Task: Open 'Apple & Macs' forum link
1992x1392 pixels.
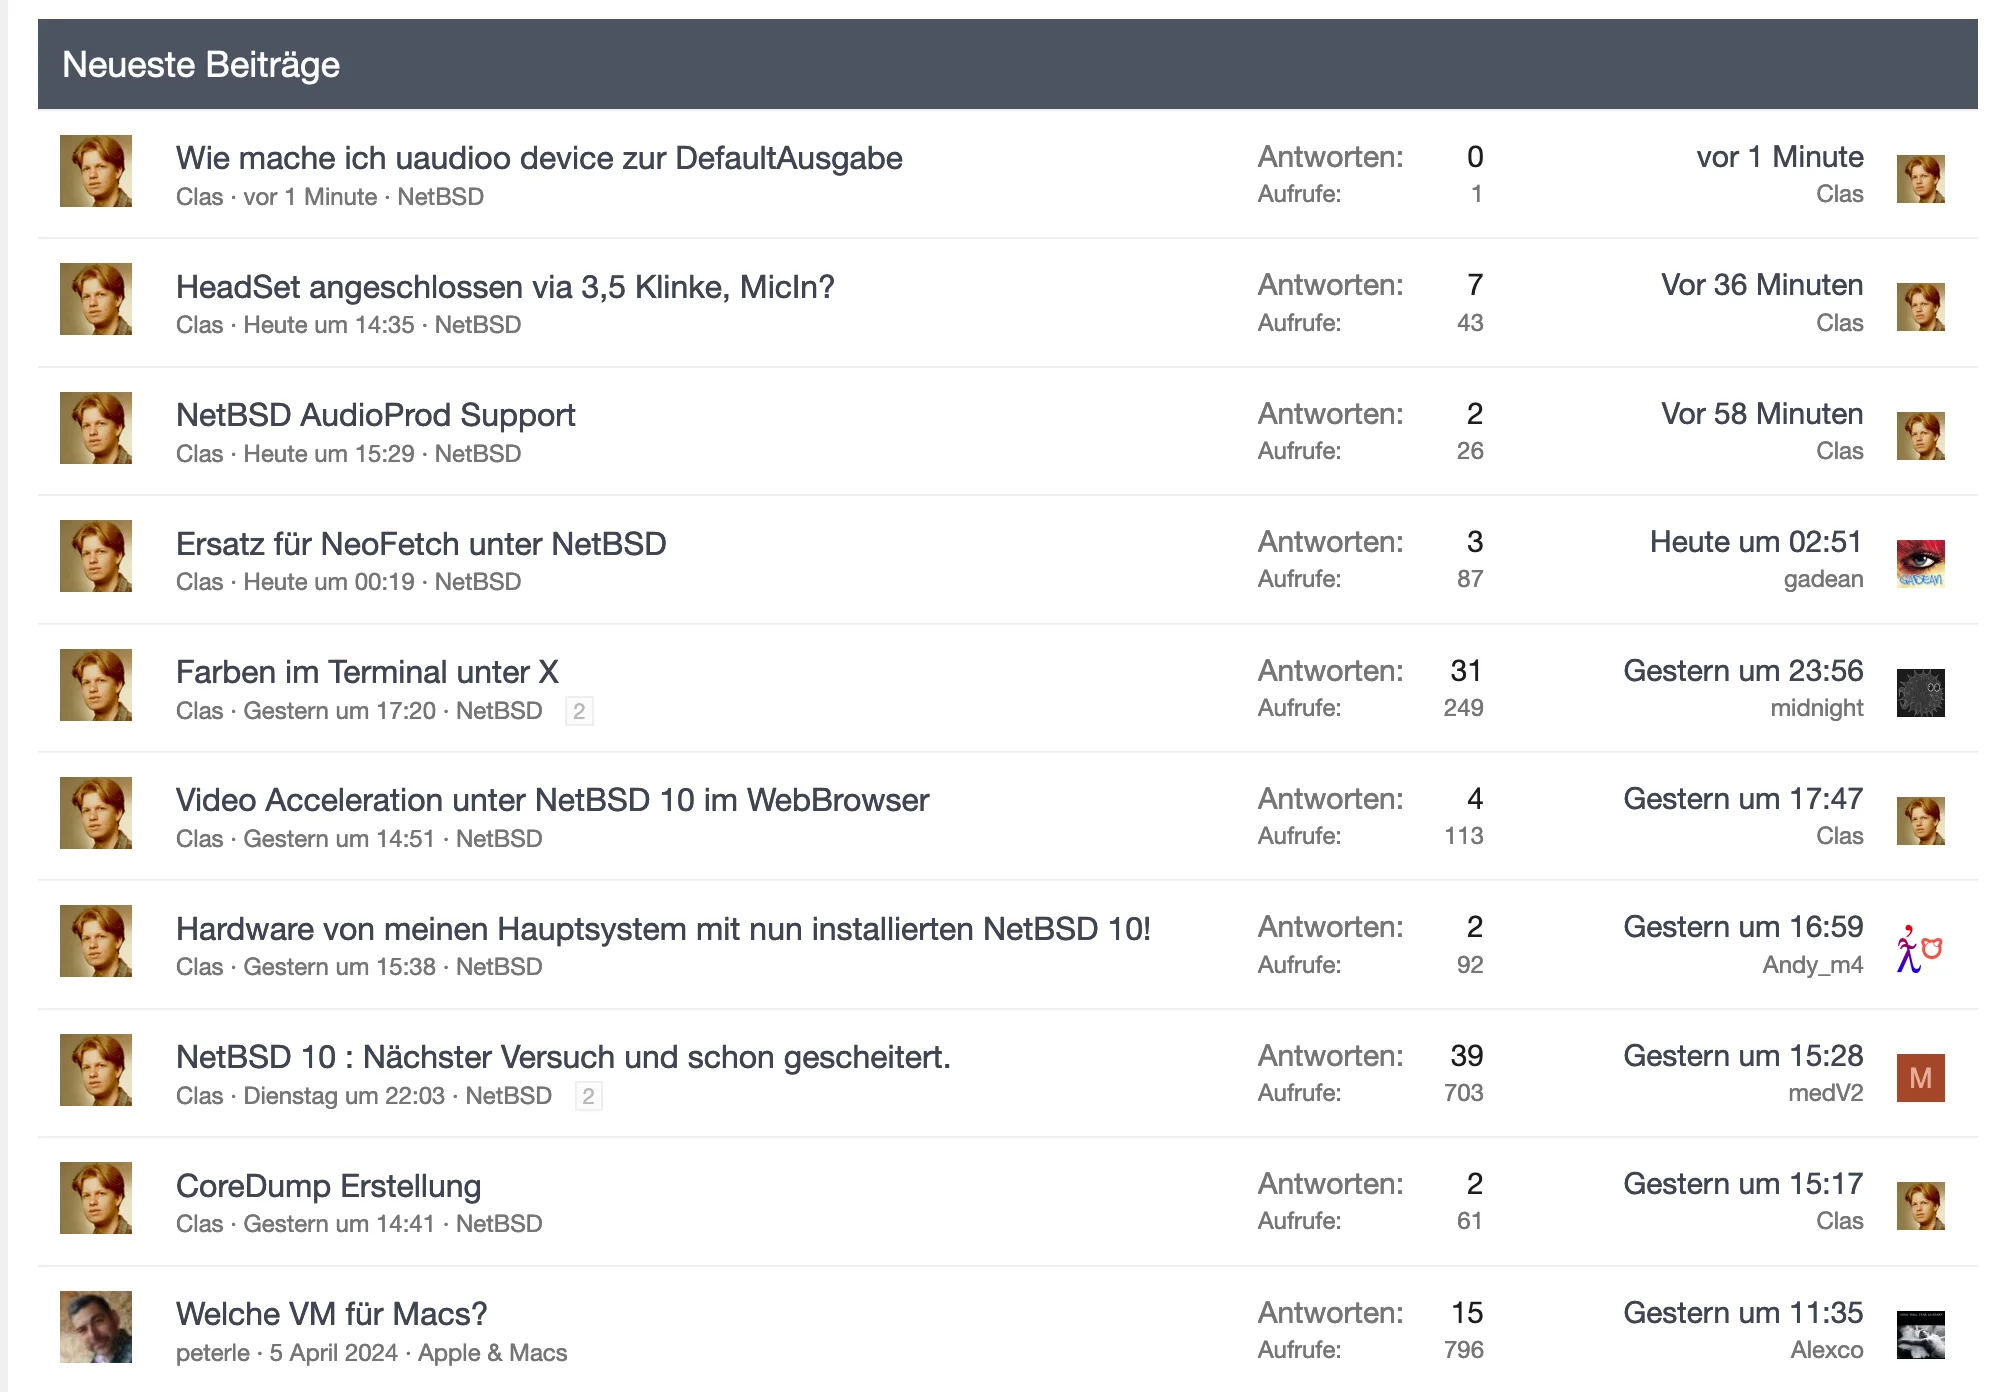Action: [492, 1353]
